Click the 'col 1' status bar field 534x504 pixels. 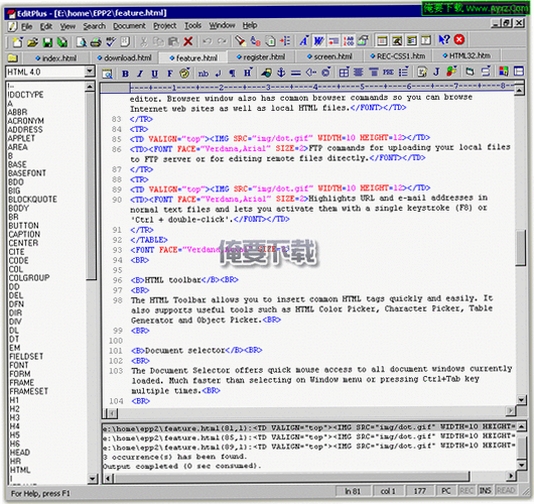[x=388, y=491]
